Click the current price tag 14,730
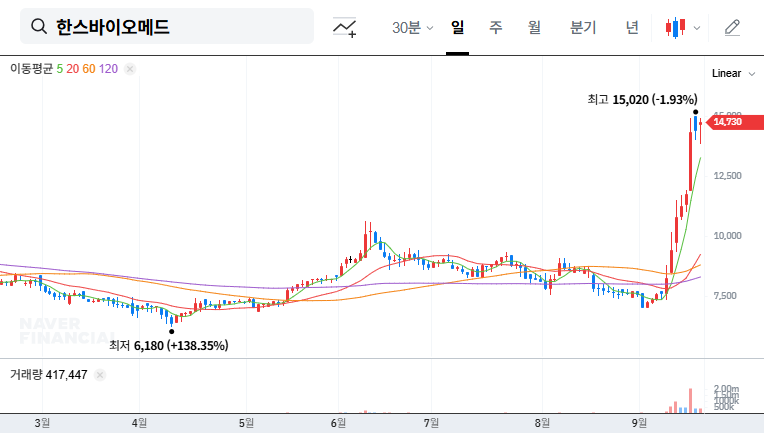The width and height of the screenshot is (764, 433). pos(734,122)
